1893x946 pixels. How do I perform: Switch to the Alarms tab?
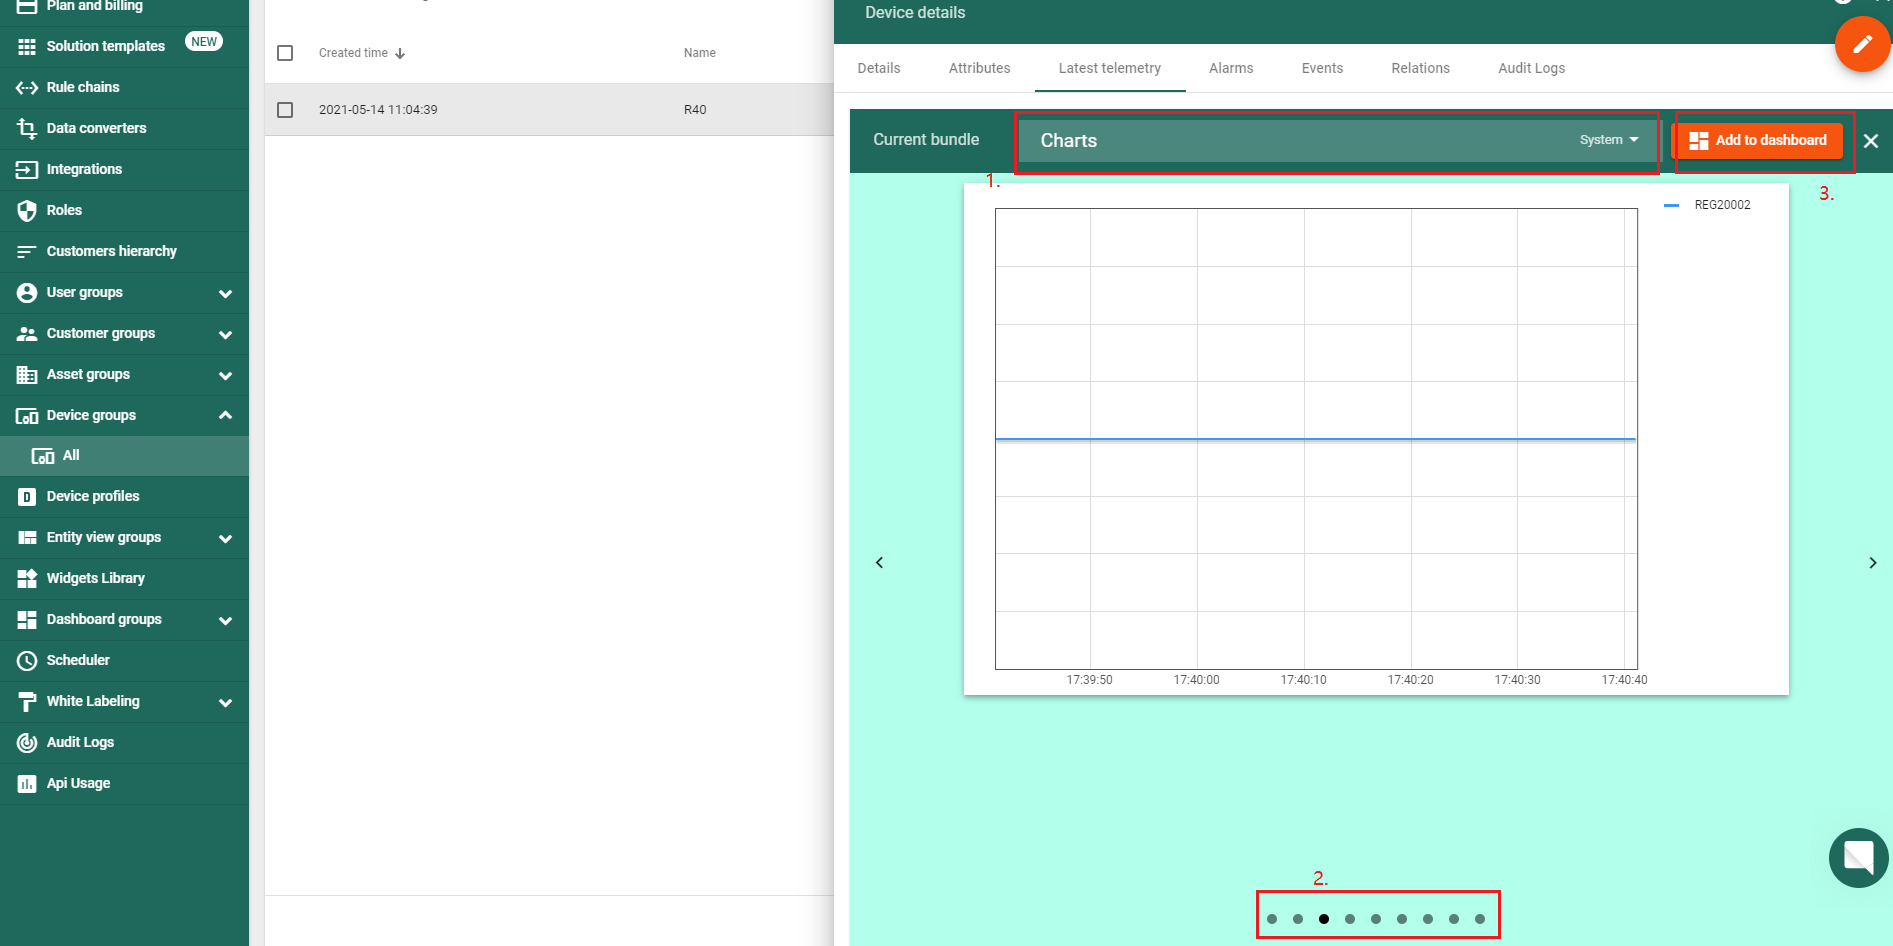[x=1230, y=68]
